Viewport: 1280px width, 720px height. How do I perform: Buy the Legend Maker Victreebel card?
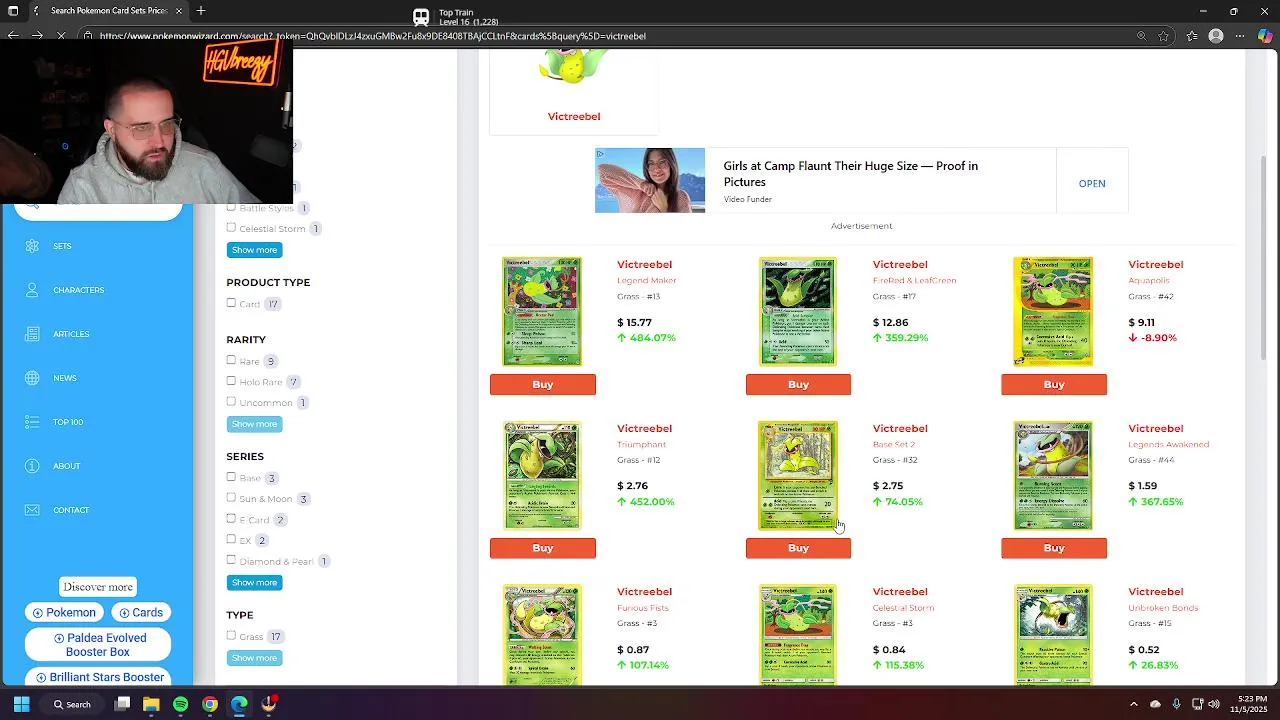543,384
